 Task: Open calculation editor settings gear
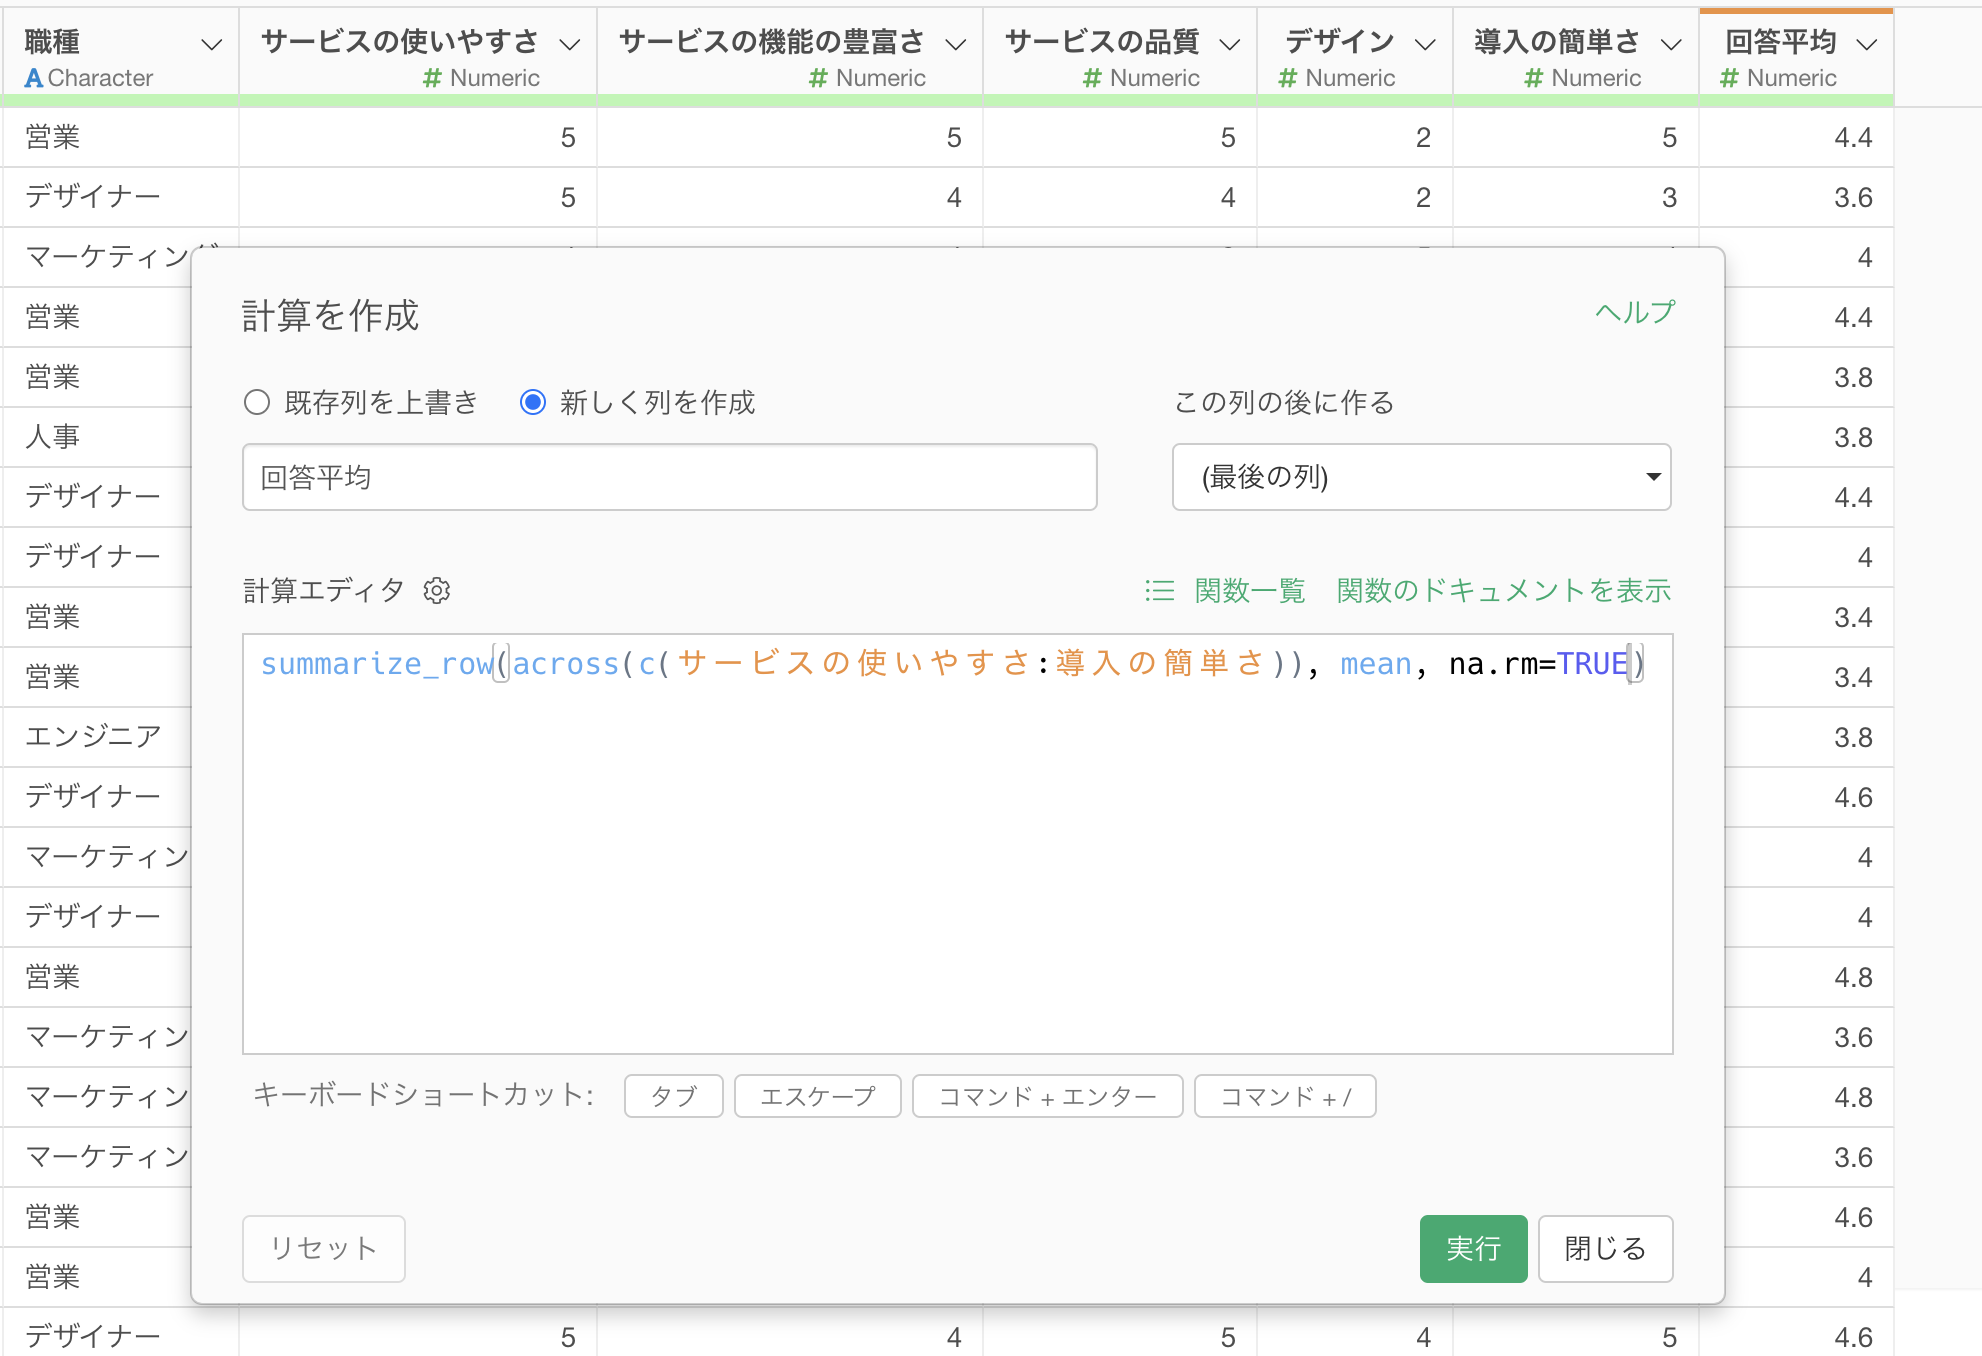coord(437,591)
